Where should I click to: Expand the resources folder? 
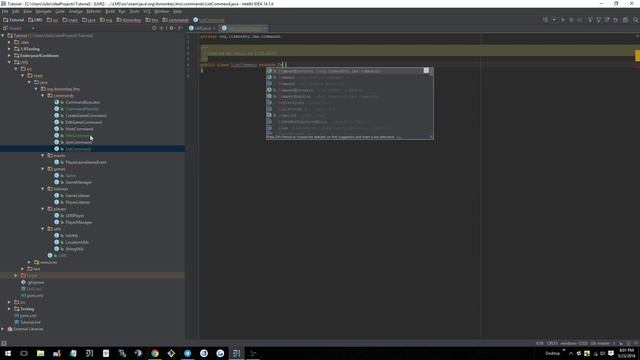point(29,262)
